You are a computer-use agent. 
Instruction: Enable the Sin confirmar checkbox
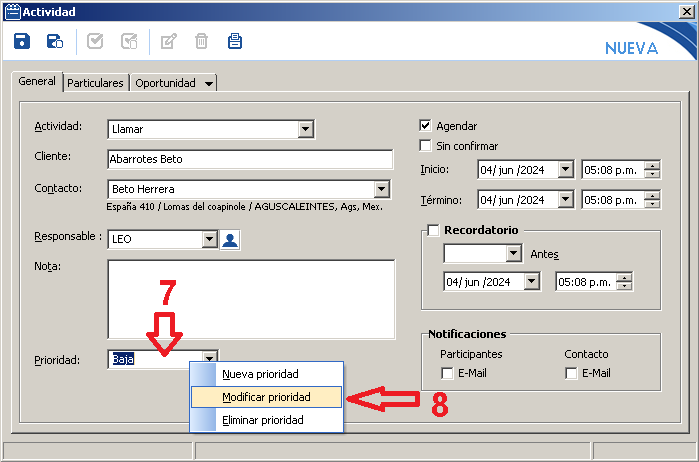[426, 146]
